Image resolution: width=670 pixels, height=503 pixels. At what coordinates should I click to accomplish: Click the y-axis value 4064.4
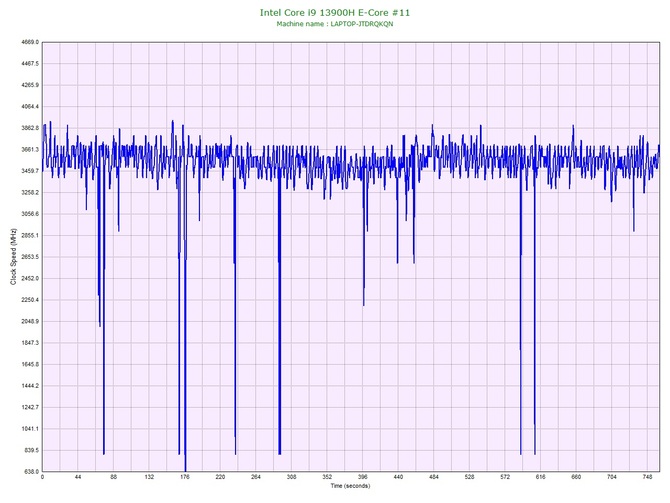[x=30, y=106]
